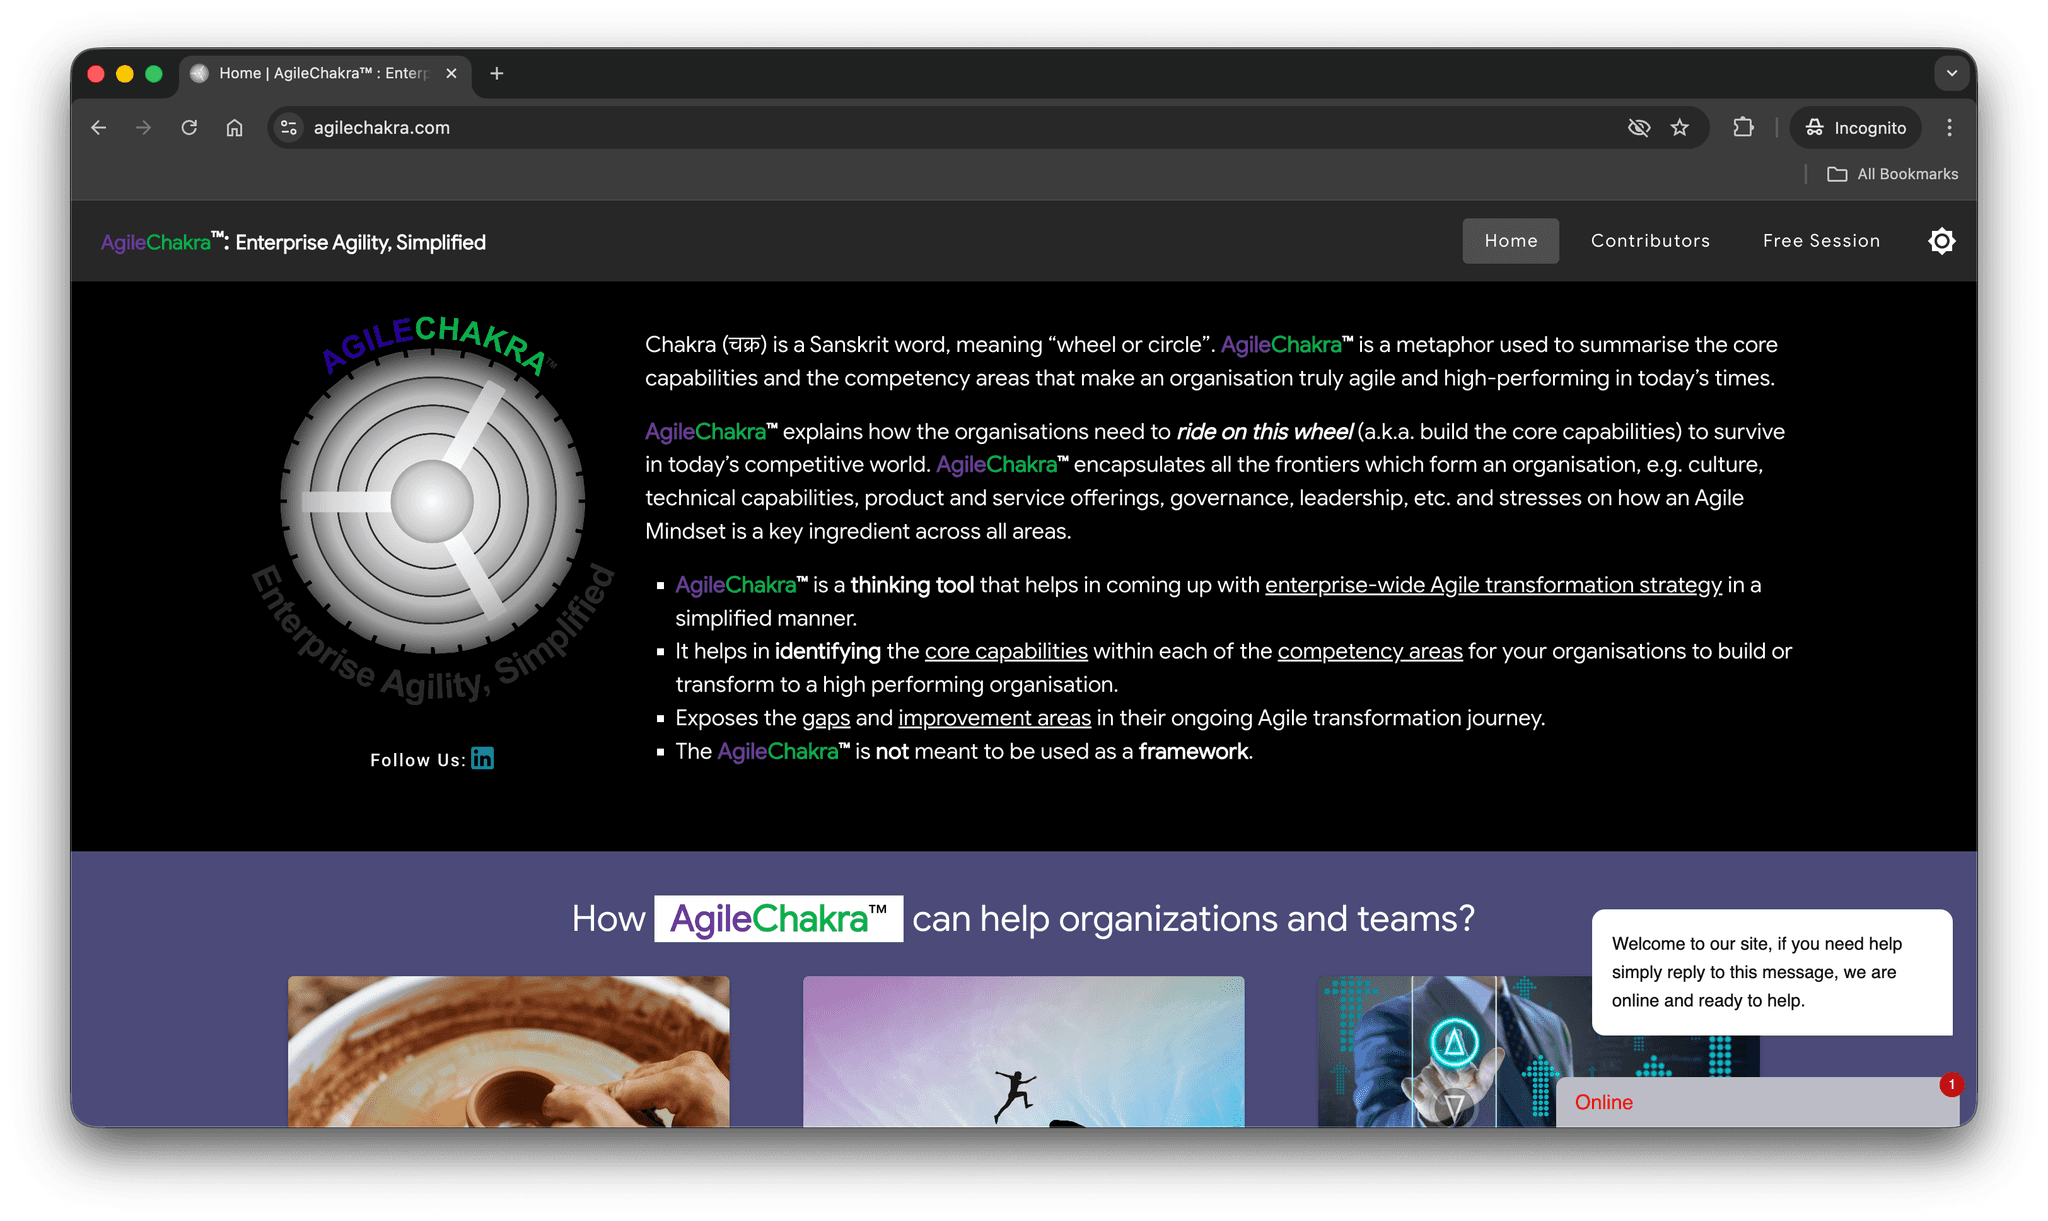The height and width of the screenshot is (1221, 2048).
Task: Follow AgileChakra via the LinkedIn icon
Action: coord(482,759)
